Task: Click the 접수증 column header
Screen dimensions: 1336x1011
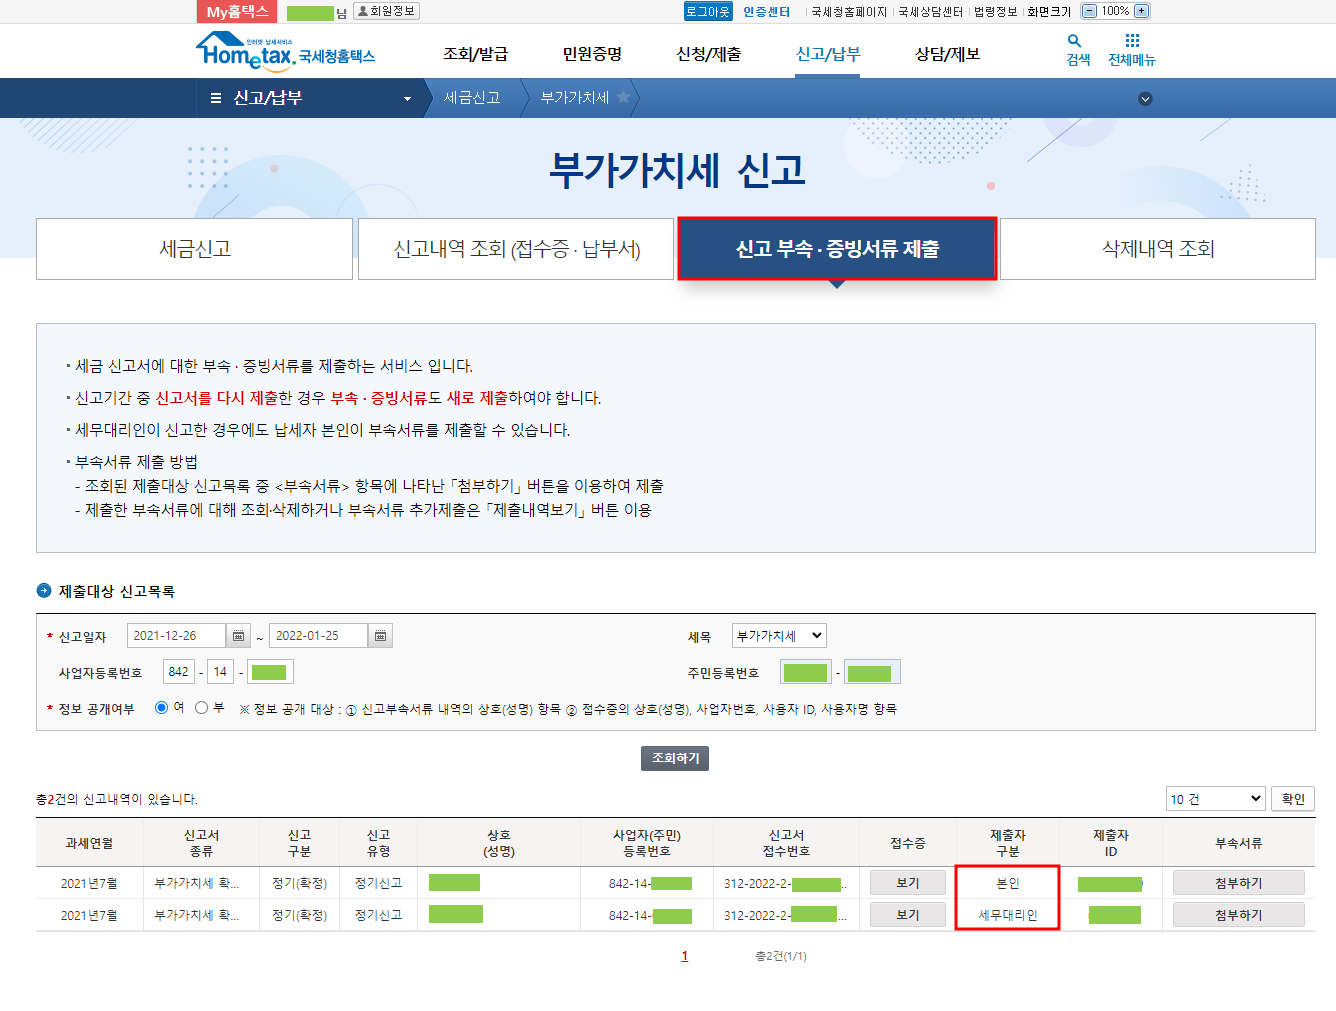Action: pyautogui.click(x=908, y=843)
